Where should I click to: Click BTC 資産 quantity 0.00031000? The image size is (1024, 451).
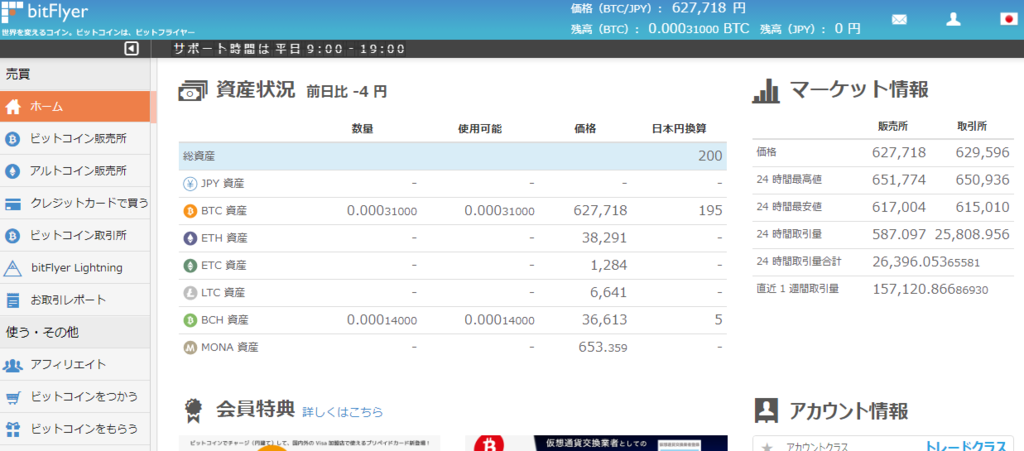[x=382, y=211]
